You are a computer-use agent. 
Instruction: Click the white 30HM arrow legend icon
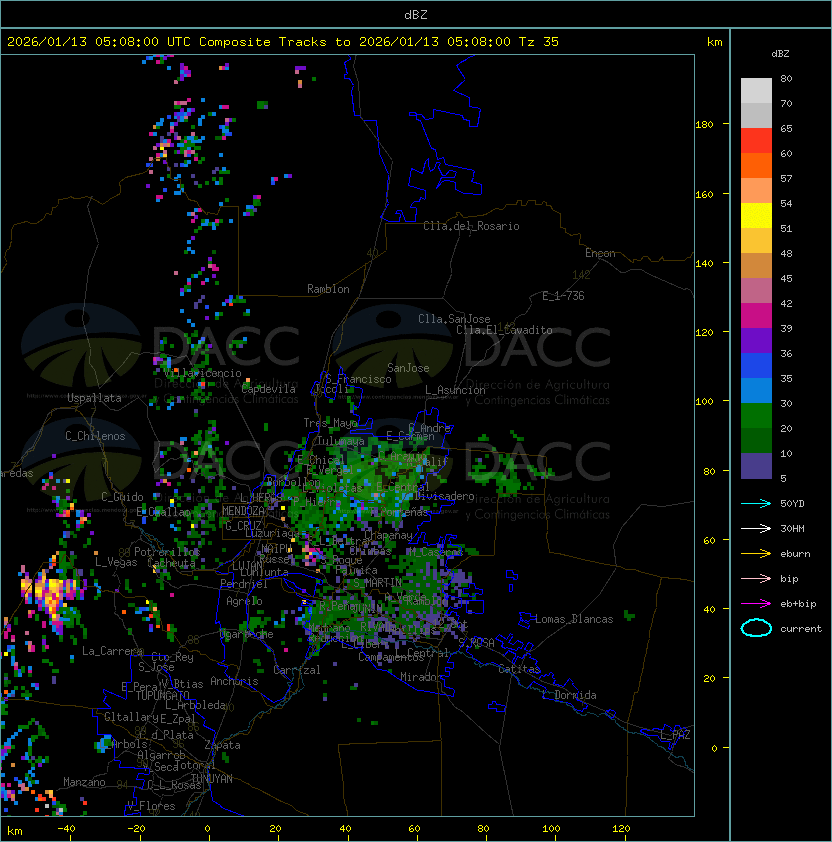click(x=756, y=529)
